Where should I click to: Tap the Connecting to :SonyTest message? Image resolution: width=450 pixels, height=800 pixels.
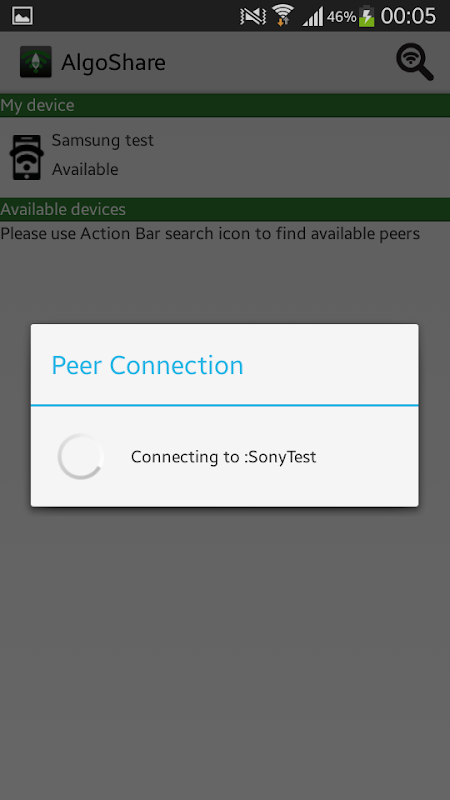coord(223,457)
